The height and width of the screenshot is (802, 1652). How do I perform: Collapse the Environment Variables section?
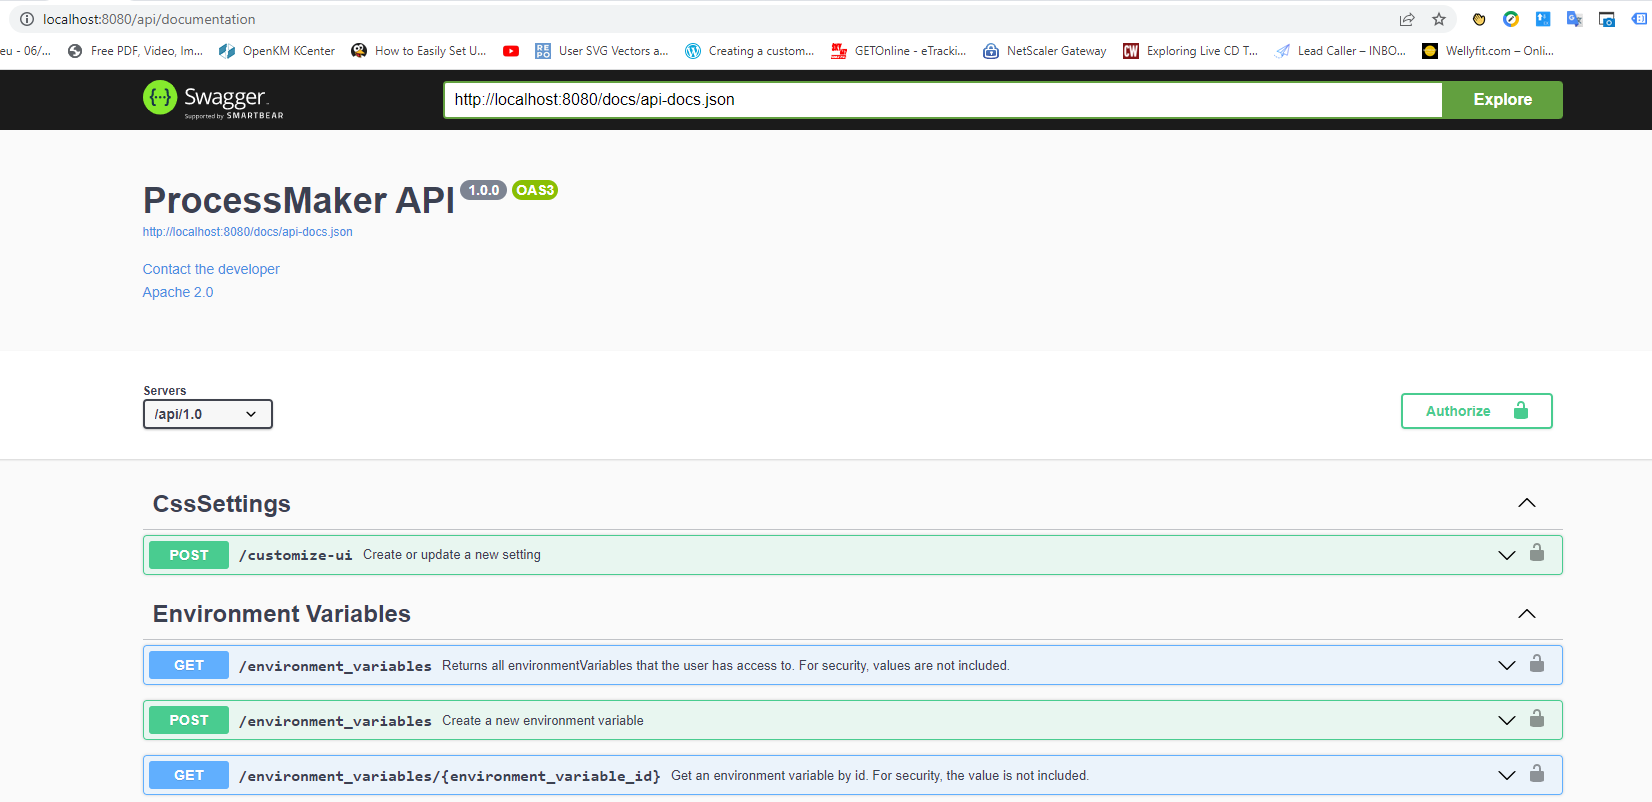[1526, 614]
